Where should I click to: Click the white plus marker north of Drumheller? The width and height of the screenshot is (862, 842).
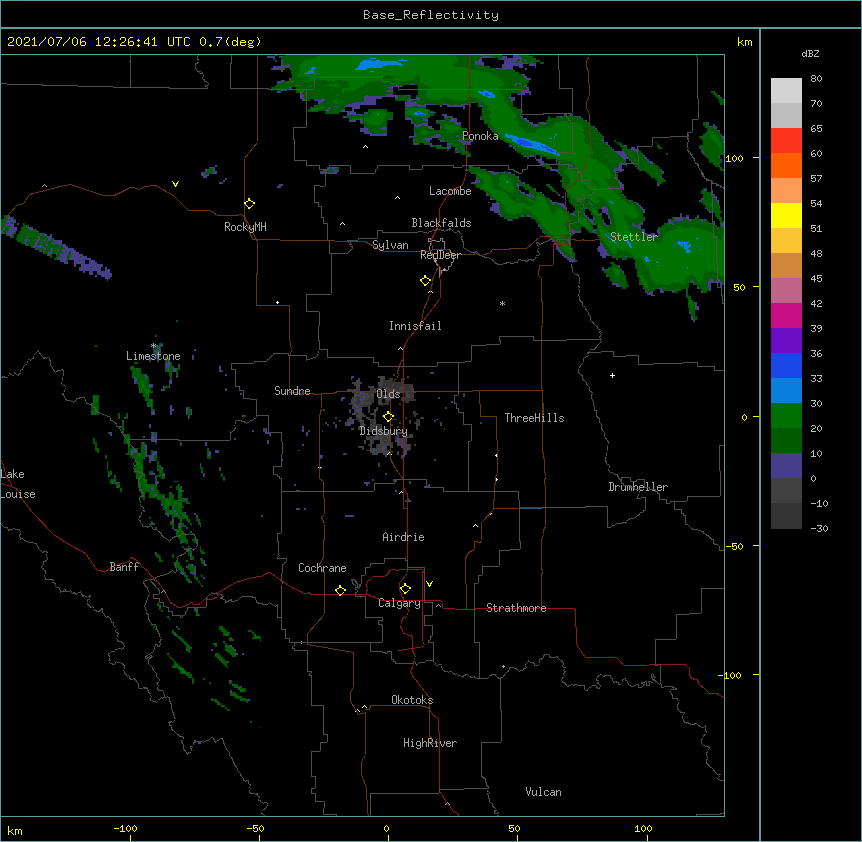click(612, 375)
